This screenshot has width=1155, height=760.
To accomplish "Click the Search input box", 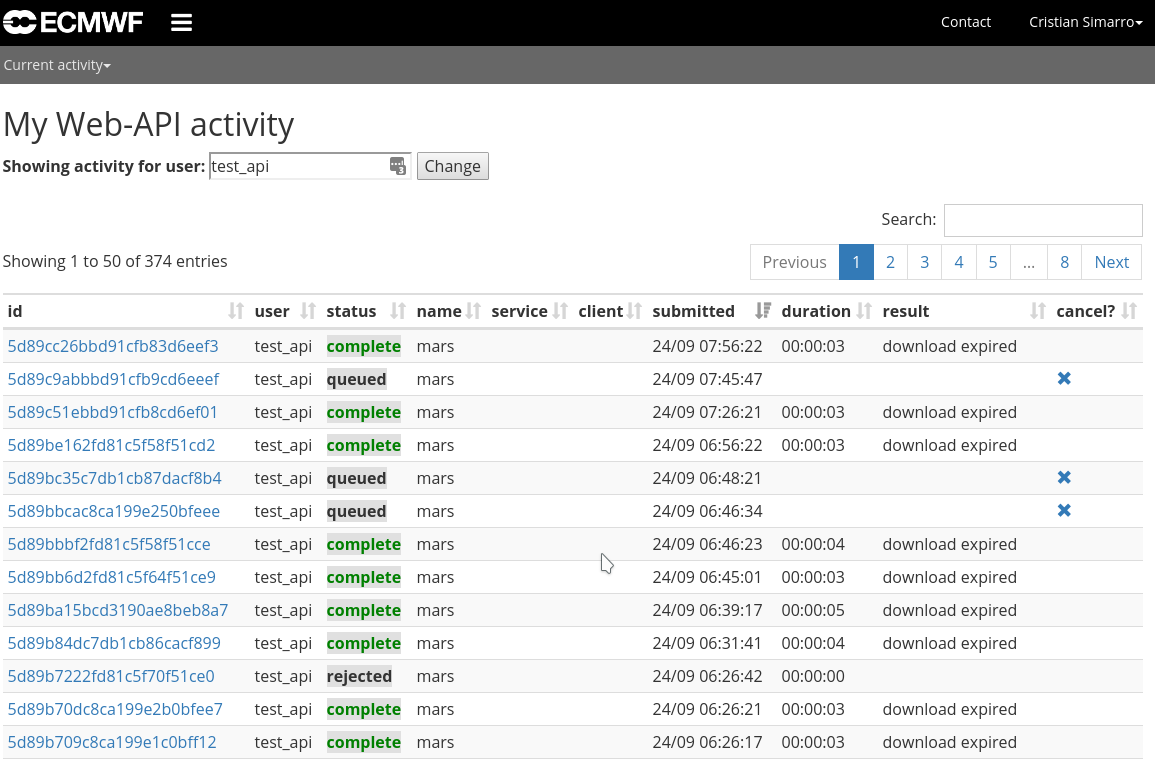I will pyautogui.click(x=1042, y=220).
